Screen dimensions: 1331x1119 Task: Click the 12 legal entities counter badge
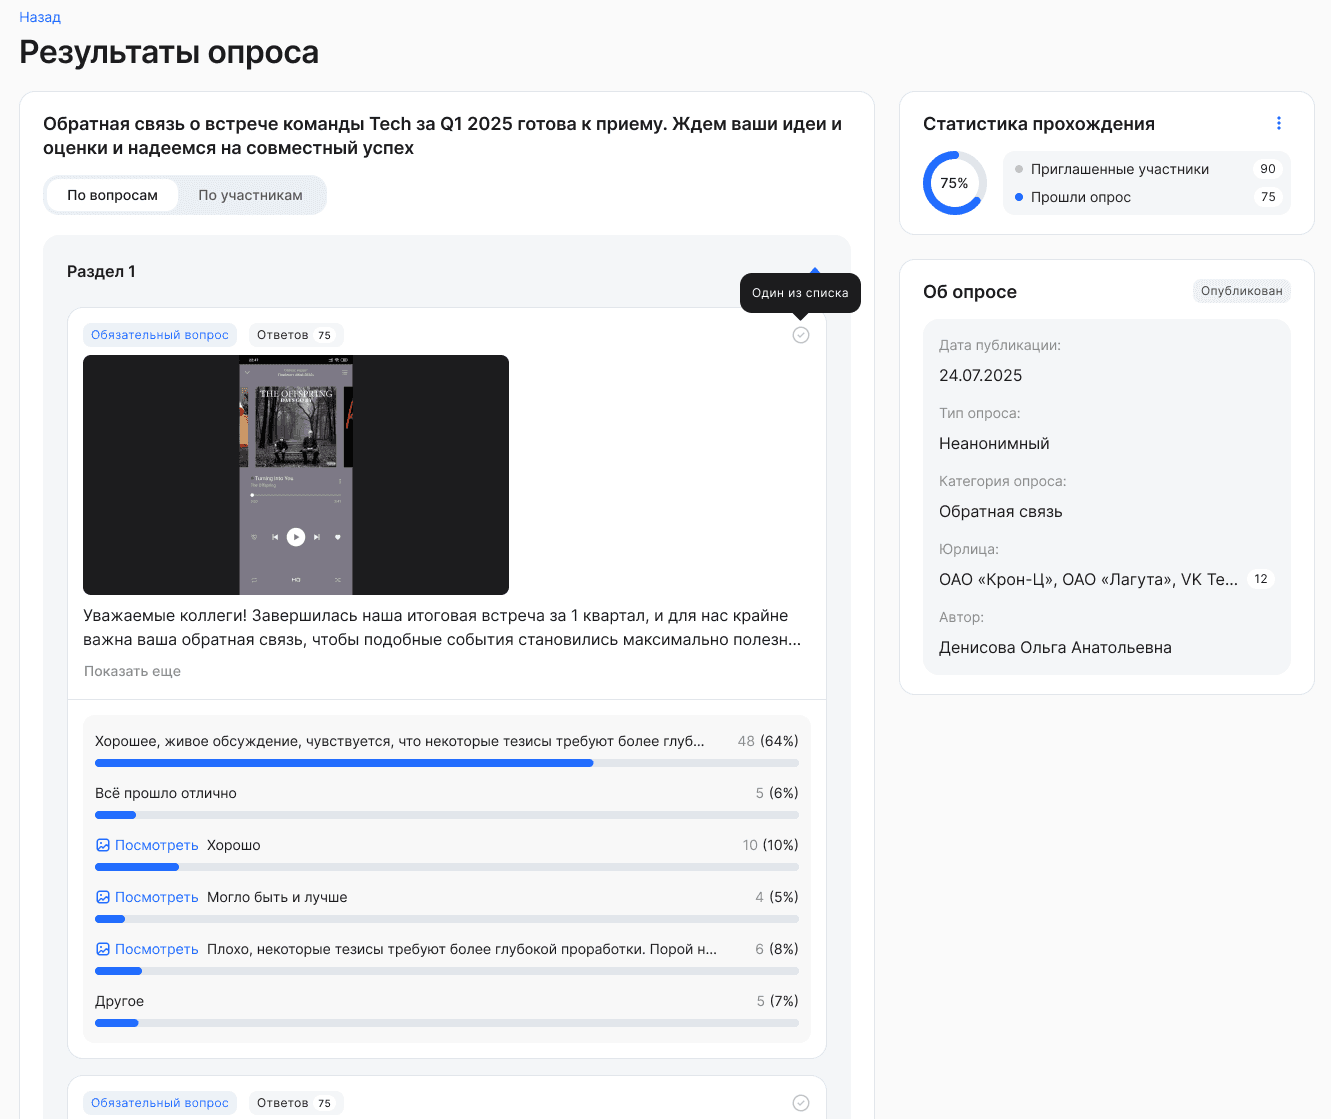click(1261, 579)
